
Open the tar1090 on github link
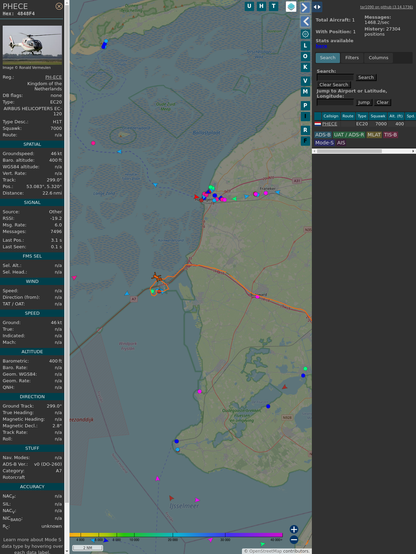coord(386,7)
